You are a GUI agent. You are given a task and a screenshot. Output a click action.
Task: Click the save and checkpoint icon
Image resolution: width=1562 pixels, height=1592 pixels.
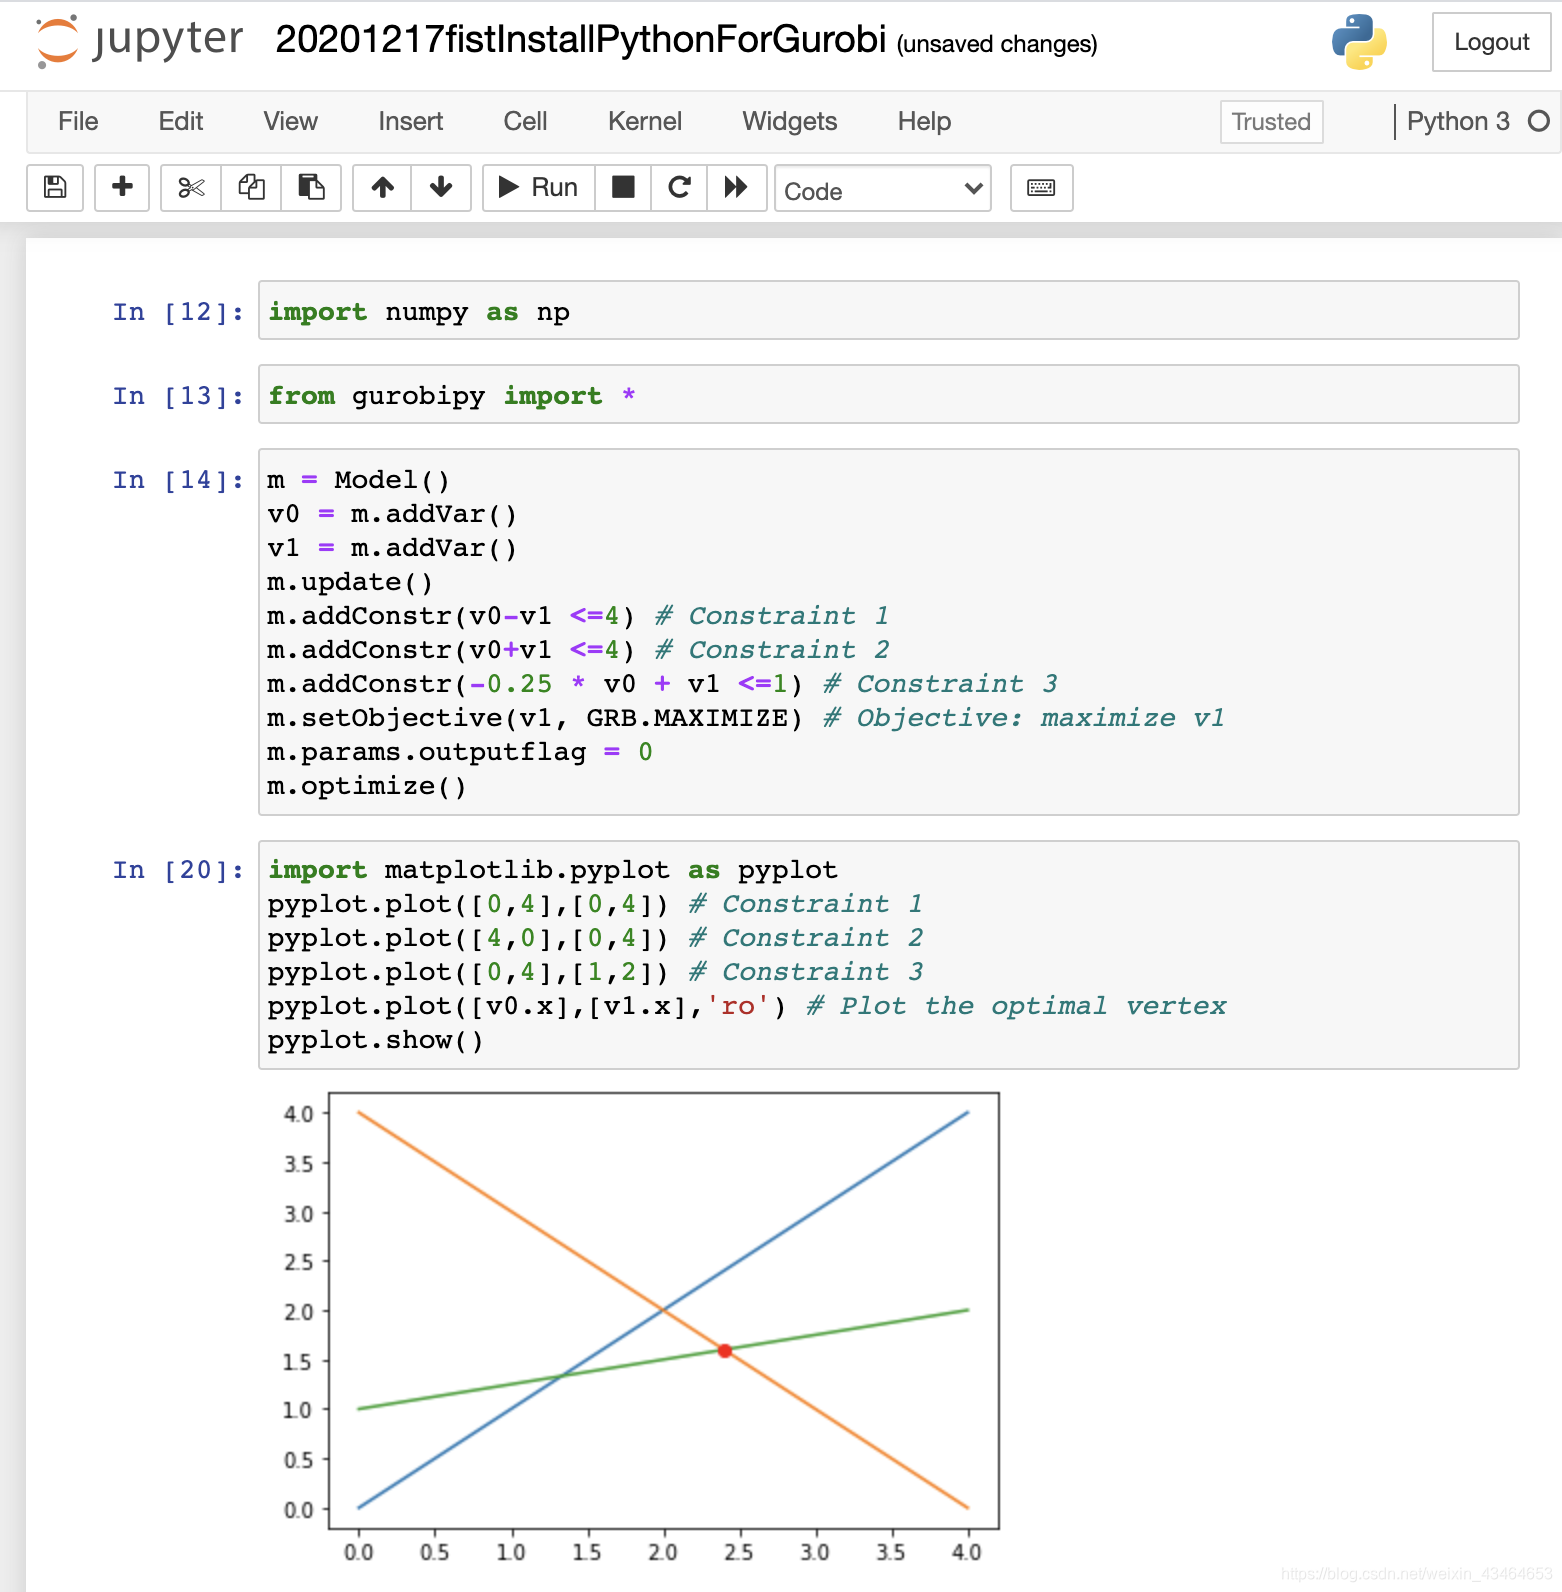pos(55,188)
